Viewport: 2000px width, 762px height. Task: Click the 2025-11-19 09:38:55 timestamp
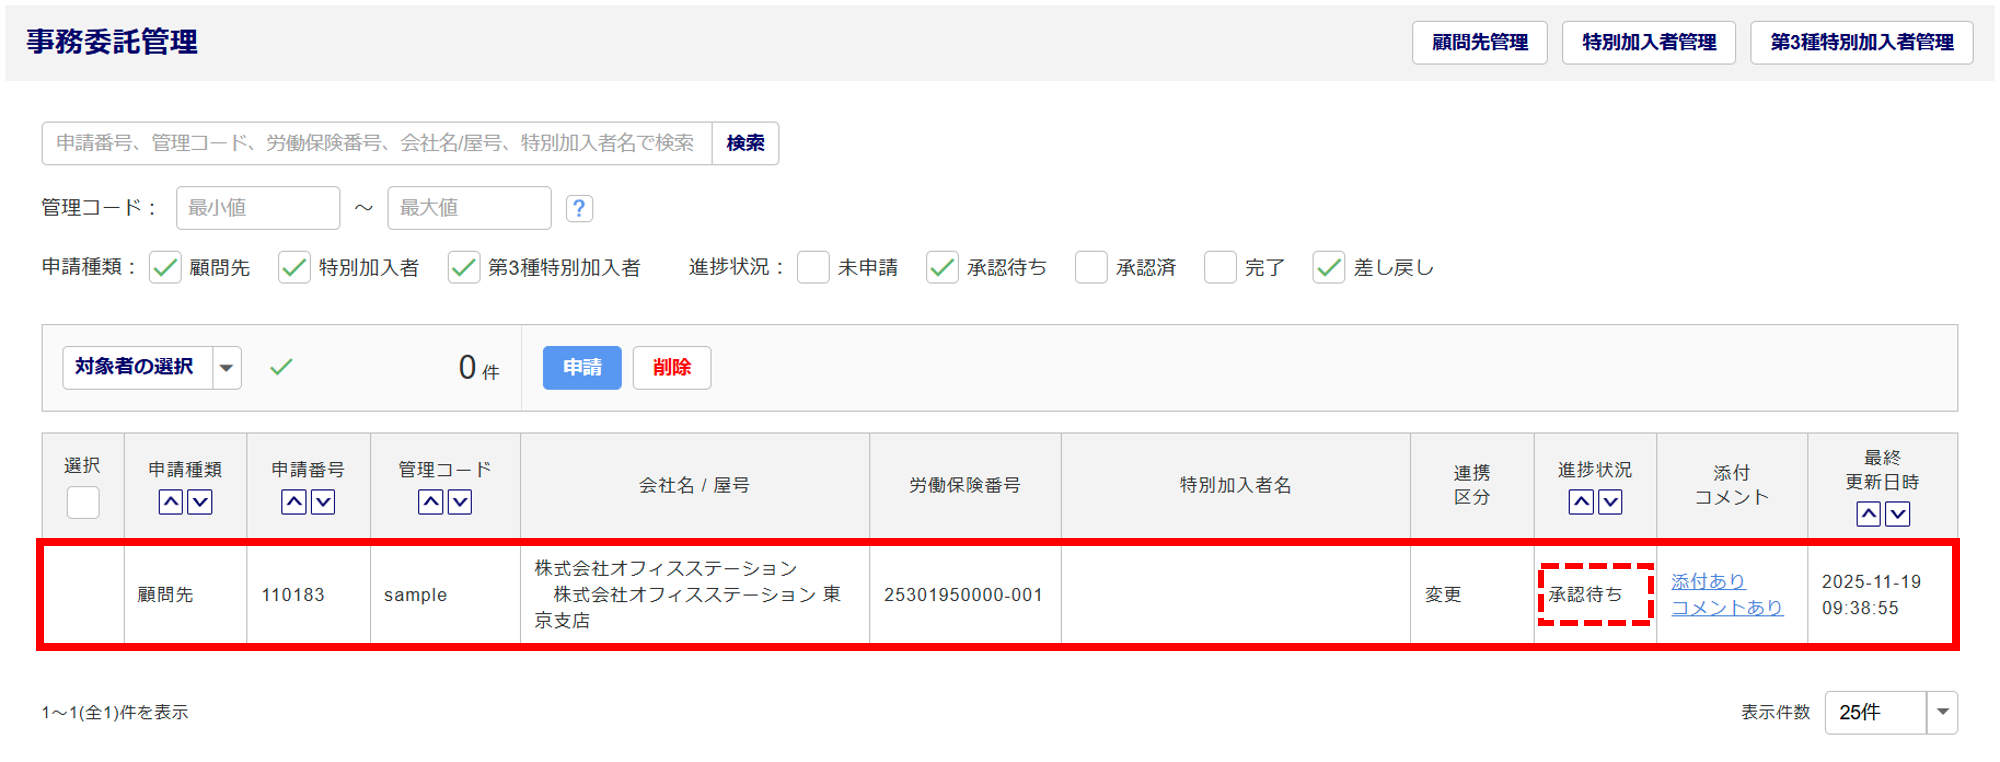[x=1871, y=594]
